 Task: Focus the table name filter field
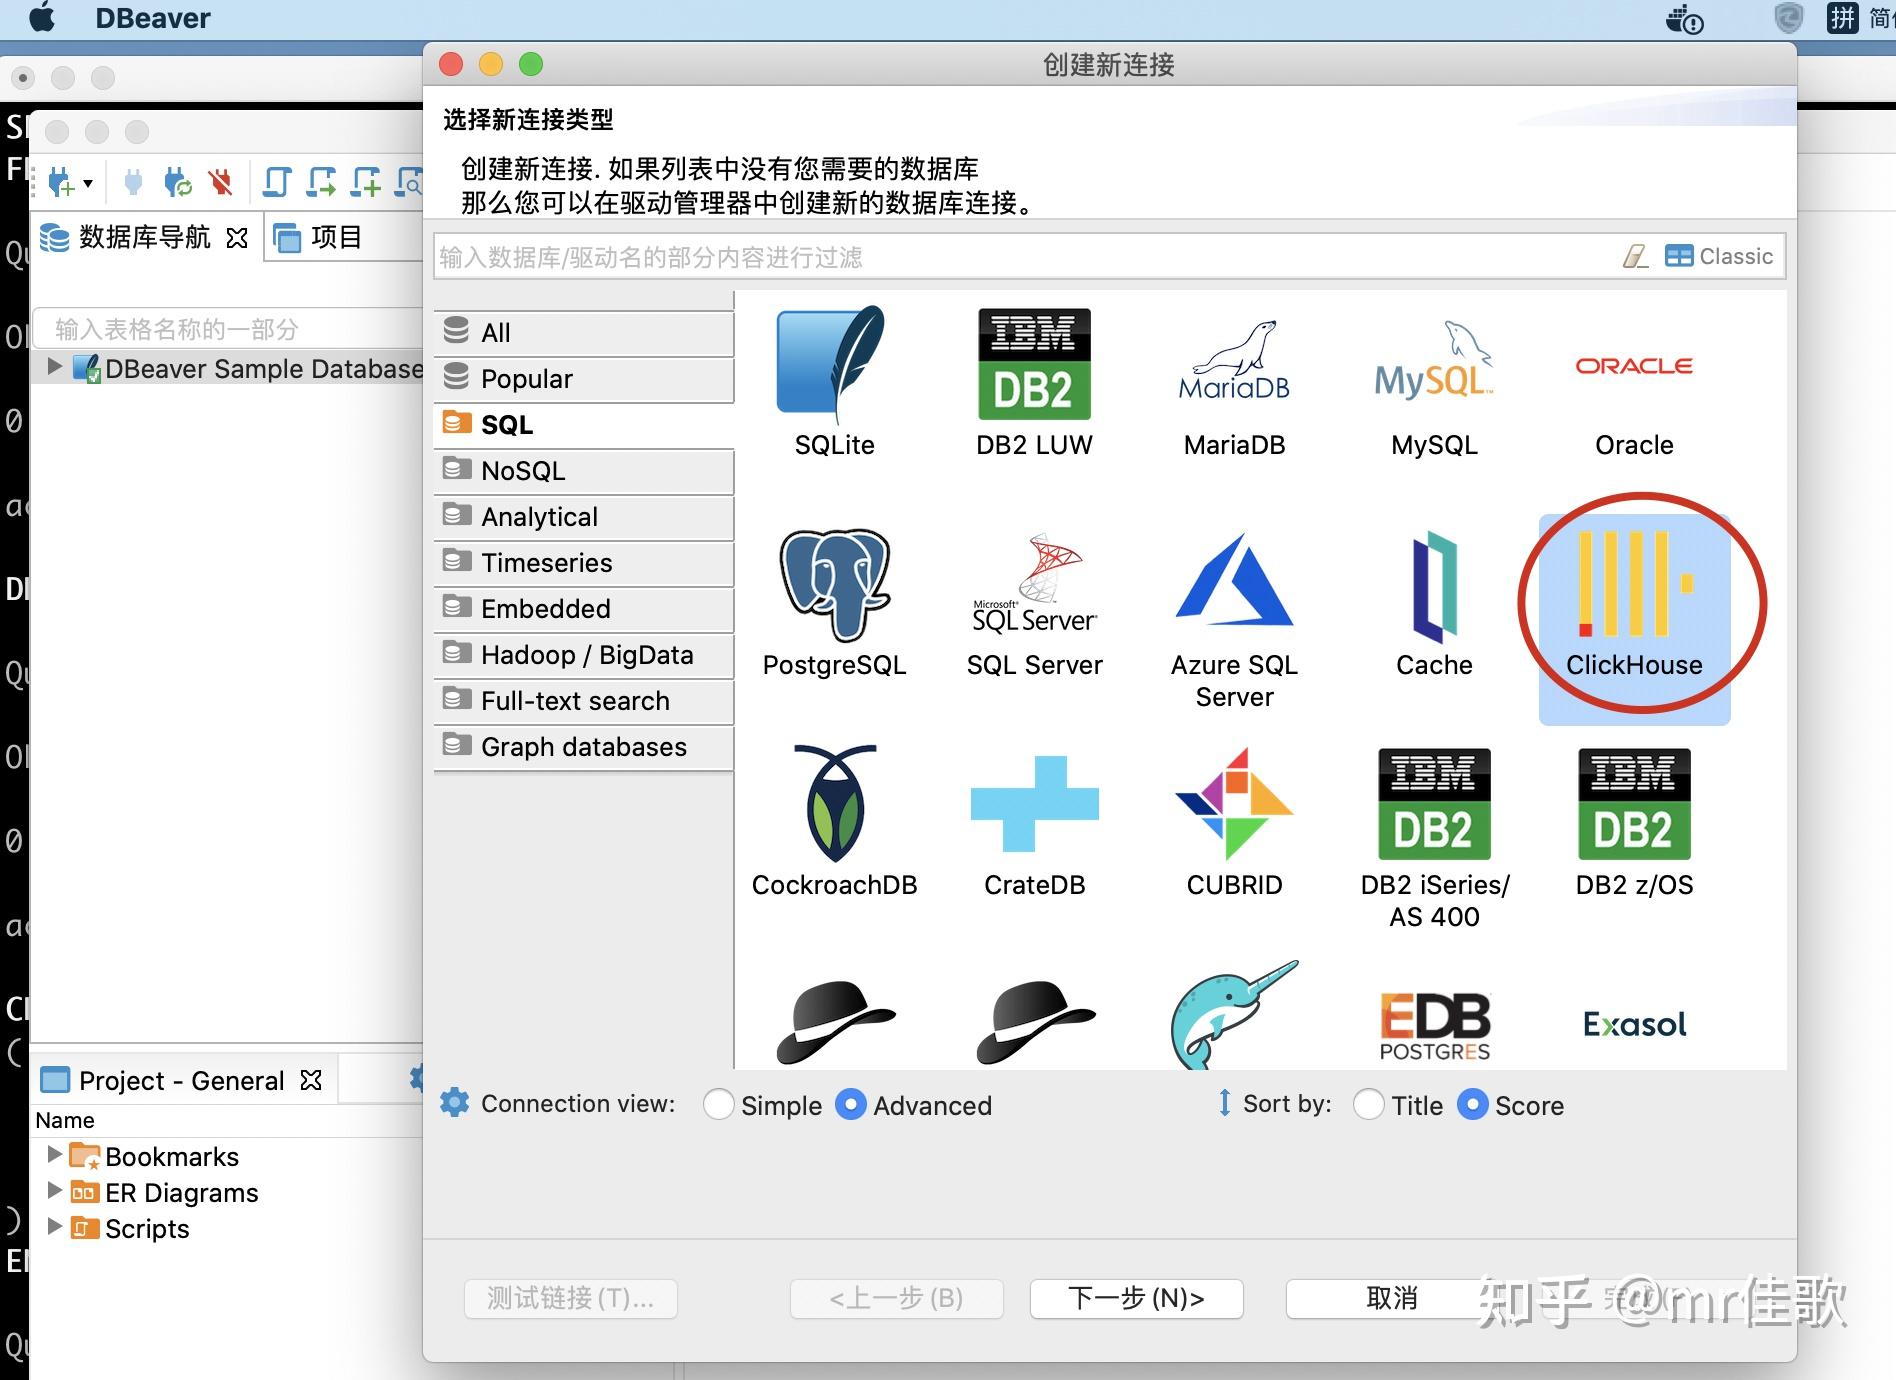(x=228, y=329)
